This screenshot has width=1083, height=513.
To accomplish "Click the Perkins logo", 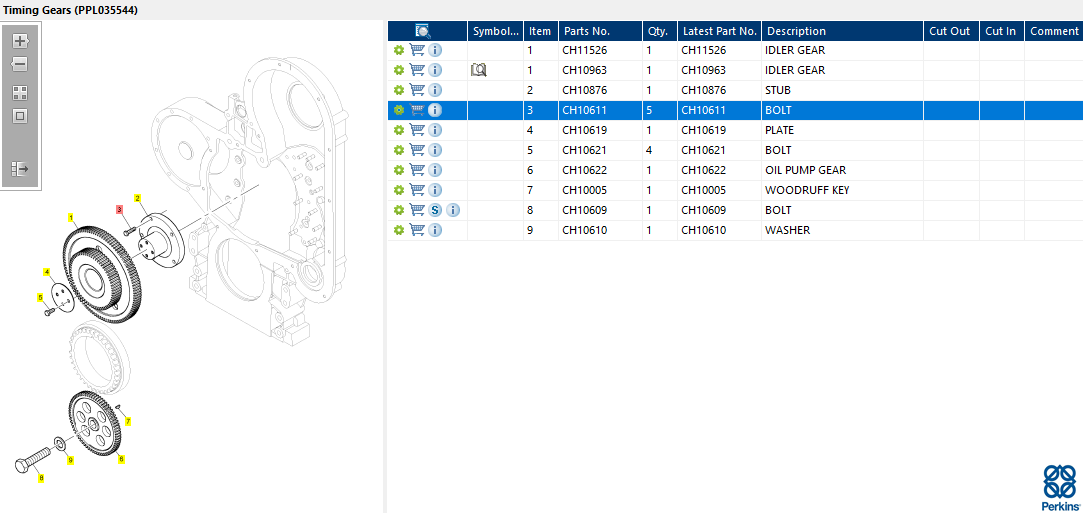I will (x=1060, y=487).
